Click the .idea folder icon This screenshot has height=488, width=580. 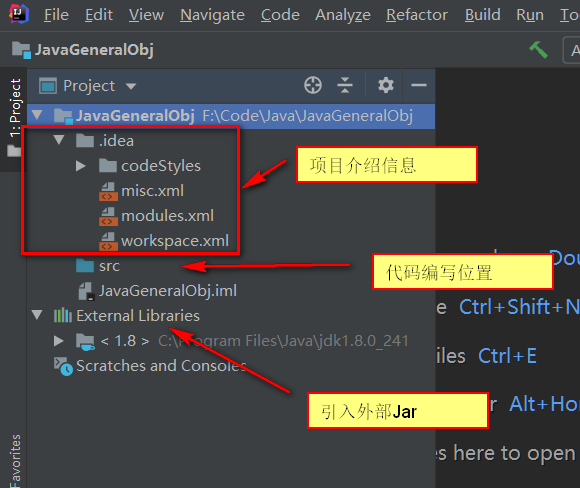(x=85, y=141)
